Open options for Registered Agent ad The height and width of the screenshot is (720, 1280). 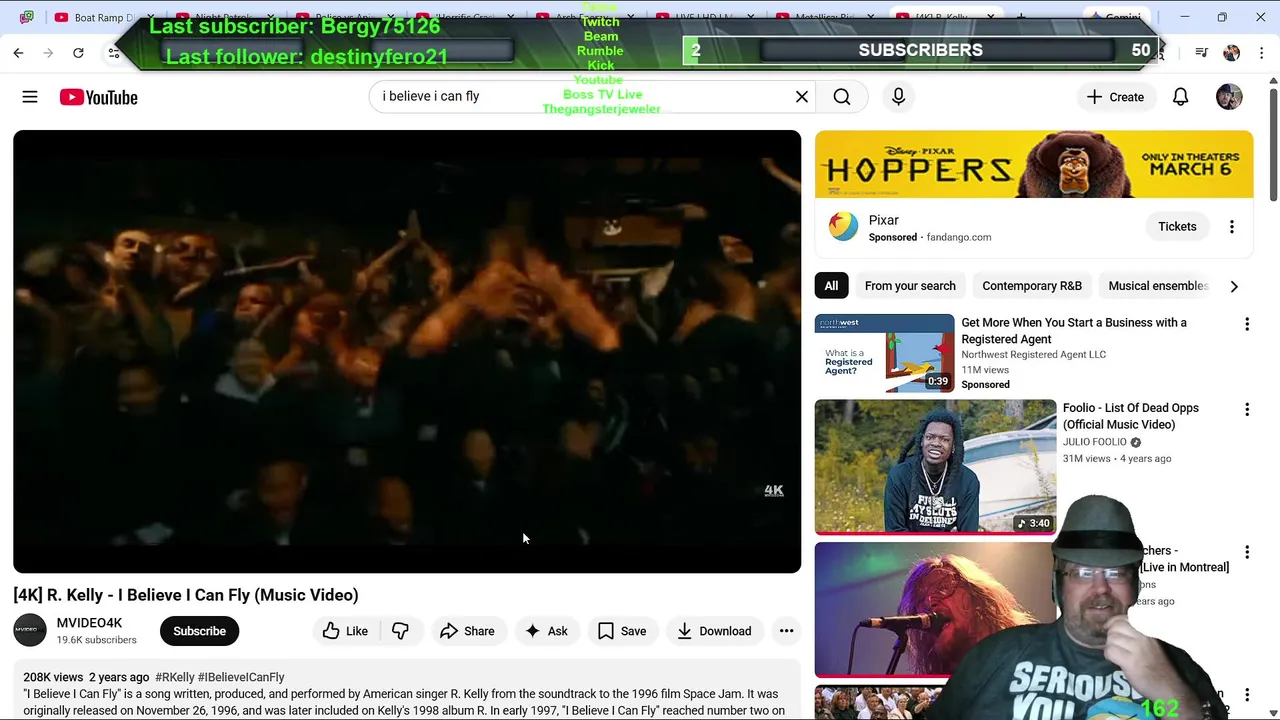1247,324
